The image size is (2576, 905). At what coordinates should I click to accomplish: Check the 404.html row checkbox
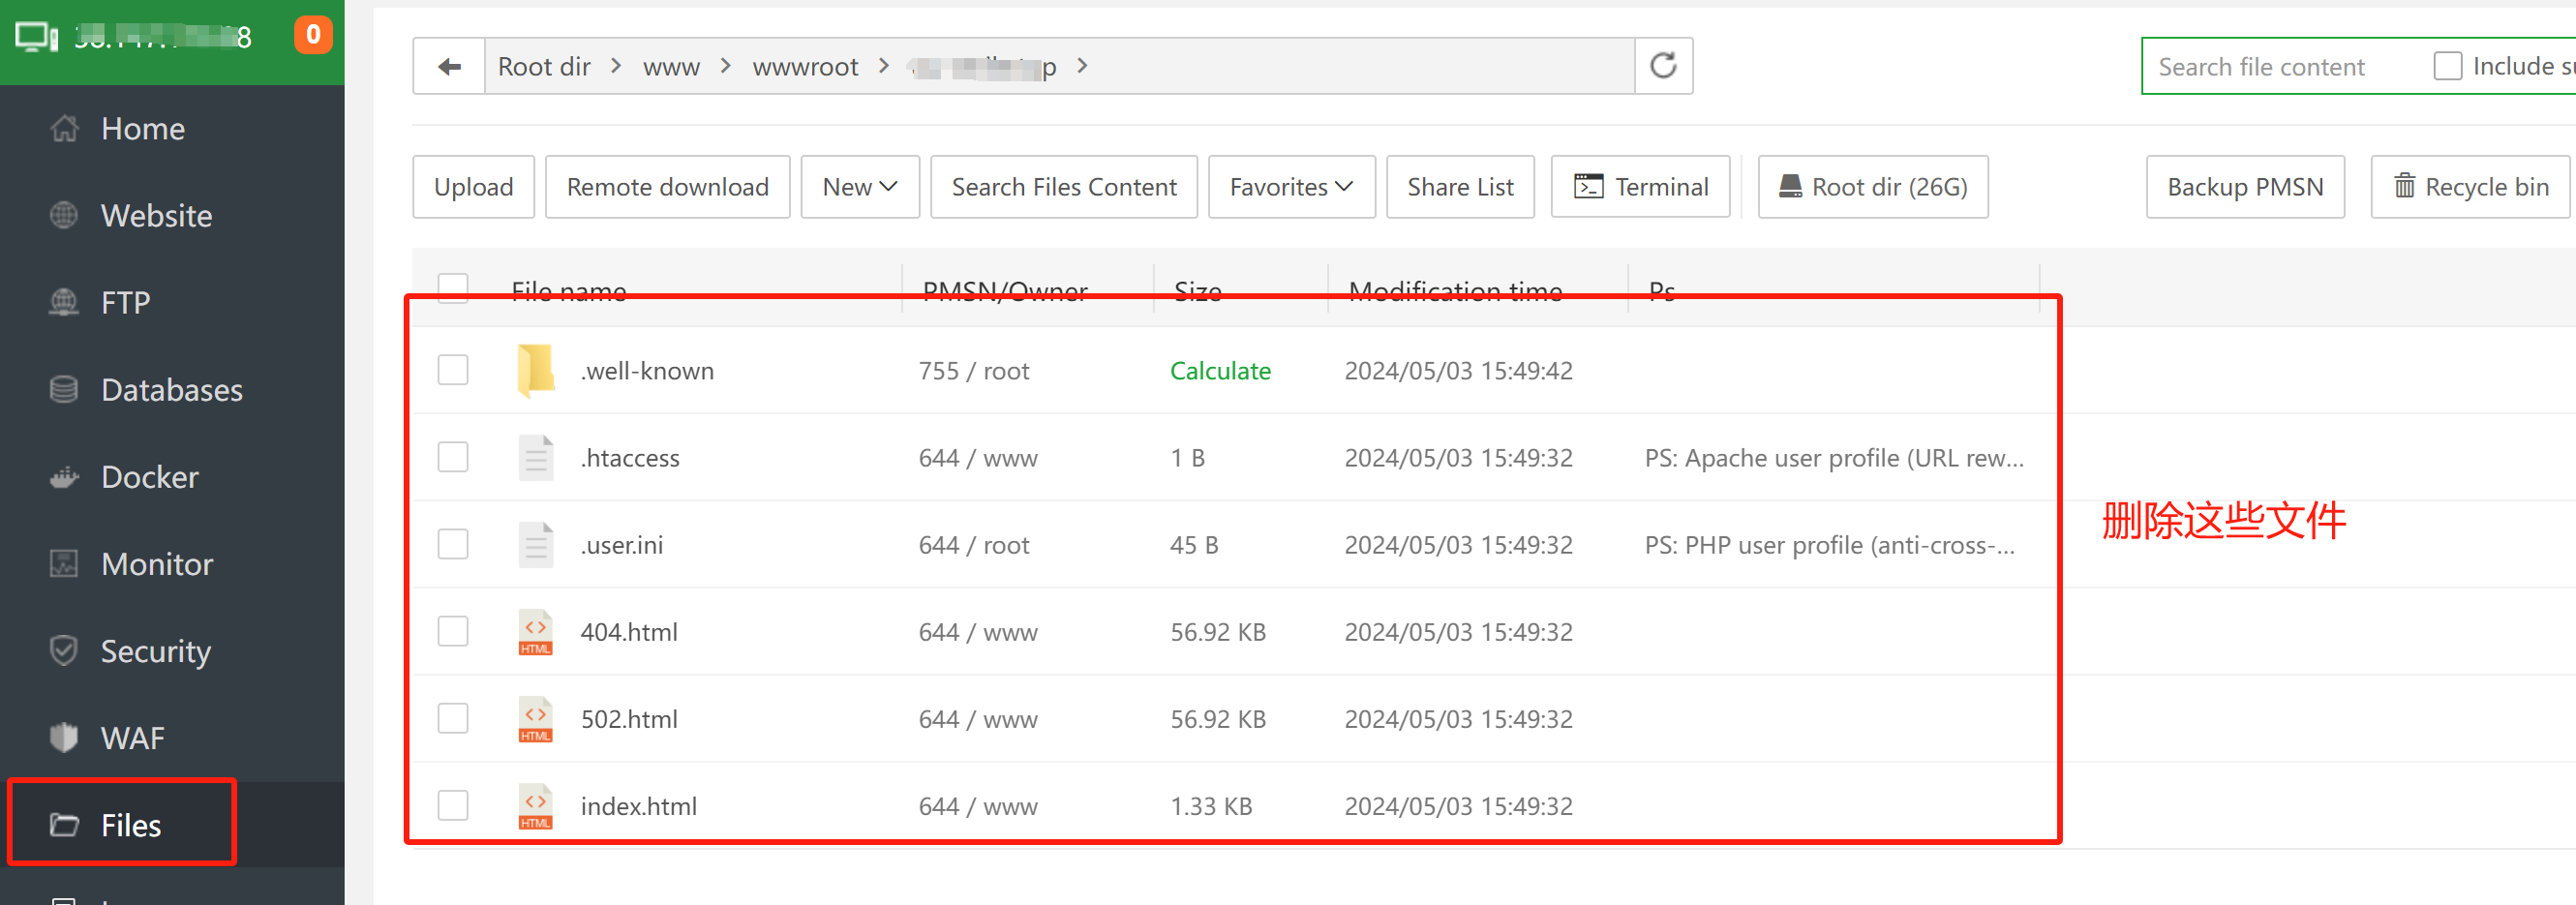[x=453, y=631]
